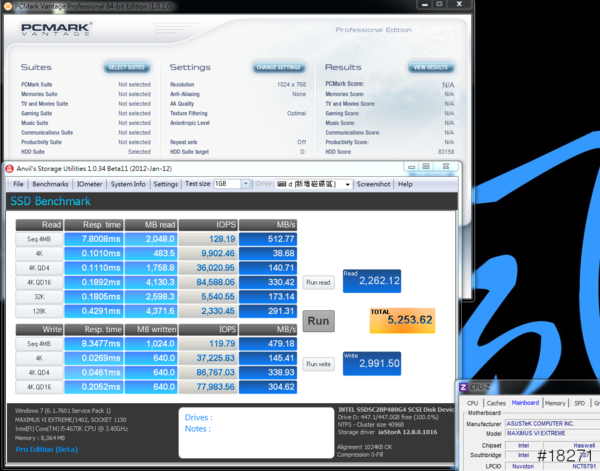Click the CPU-Z window icon
The height and width of the screenshot is (471, 600).
click(x=463, y=387)
